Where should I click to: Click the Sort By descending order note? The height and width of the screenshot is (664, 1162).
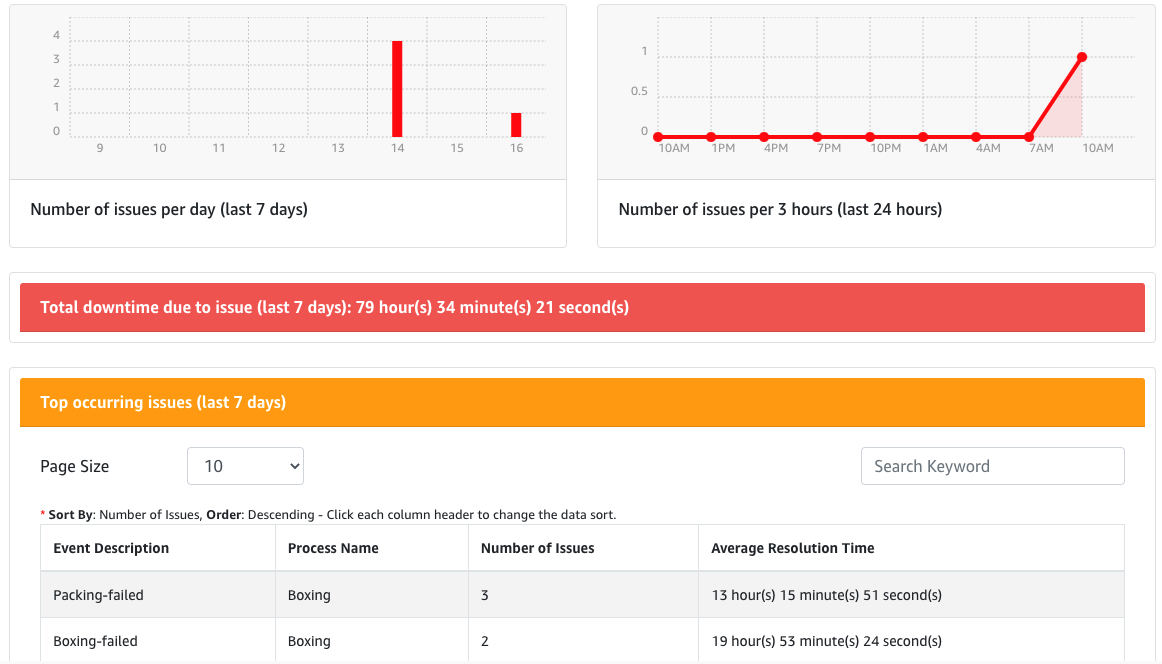(330, 514)
